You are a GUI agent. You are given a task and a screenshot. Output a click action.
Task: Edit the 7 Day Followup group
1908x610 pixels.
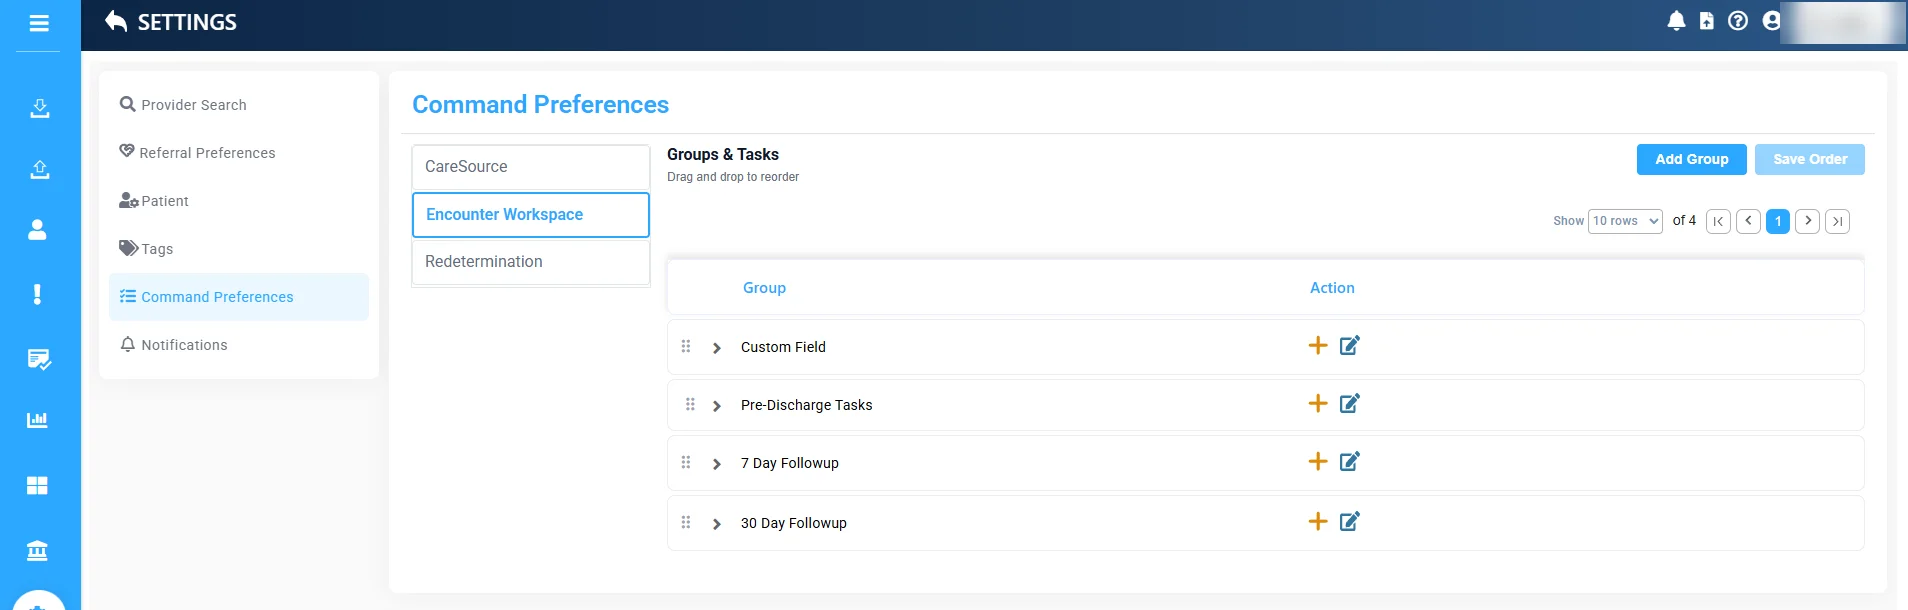click(1350, 461)
